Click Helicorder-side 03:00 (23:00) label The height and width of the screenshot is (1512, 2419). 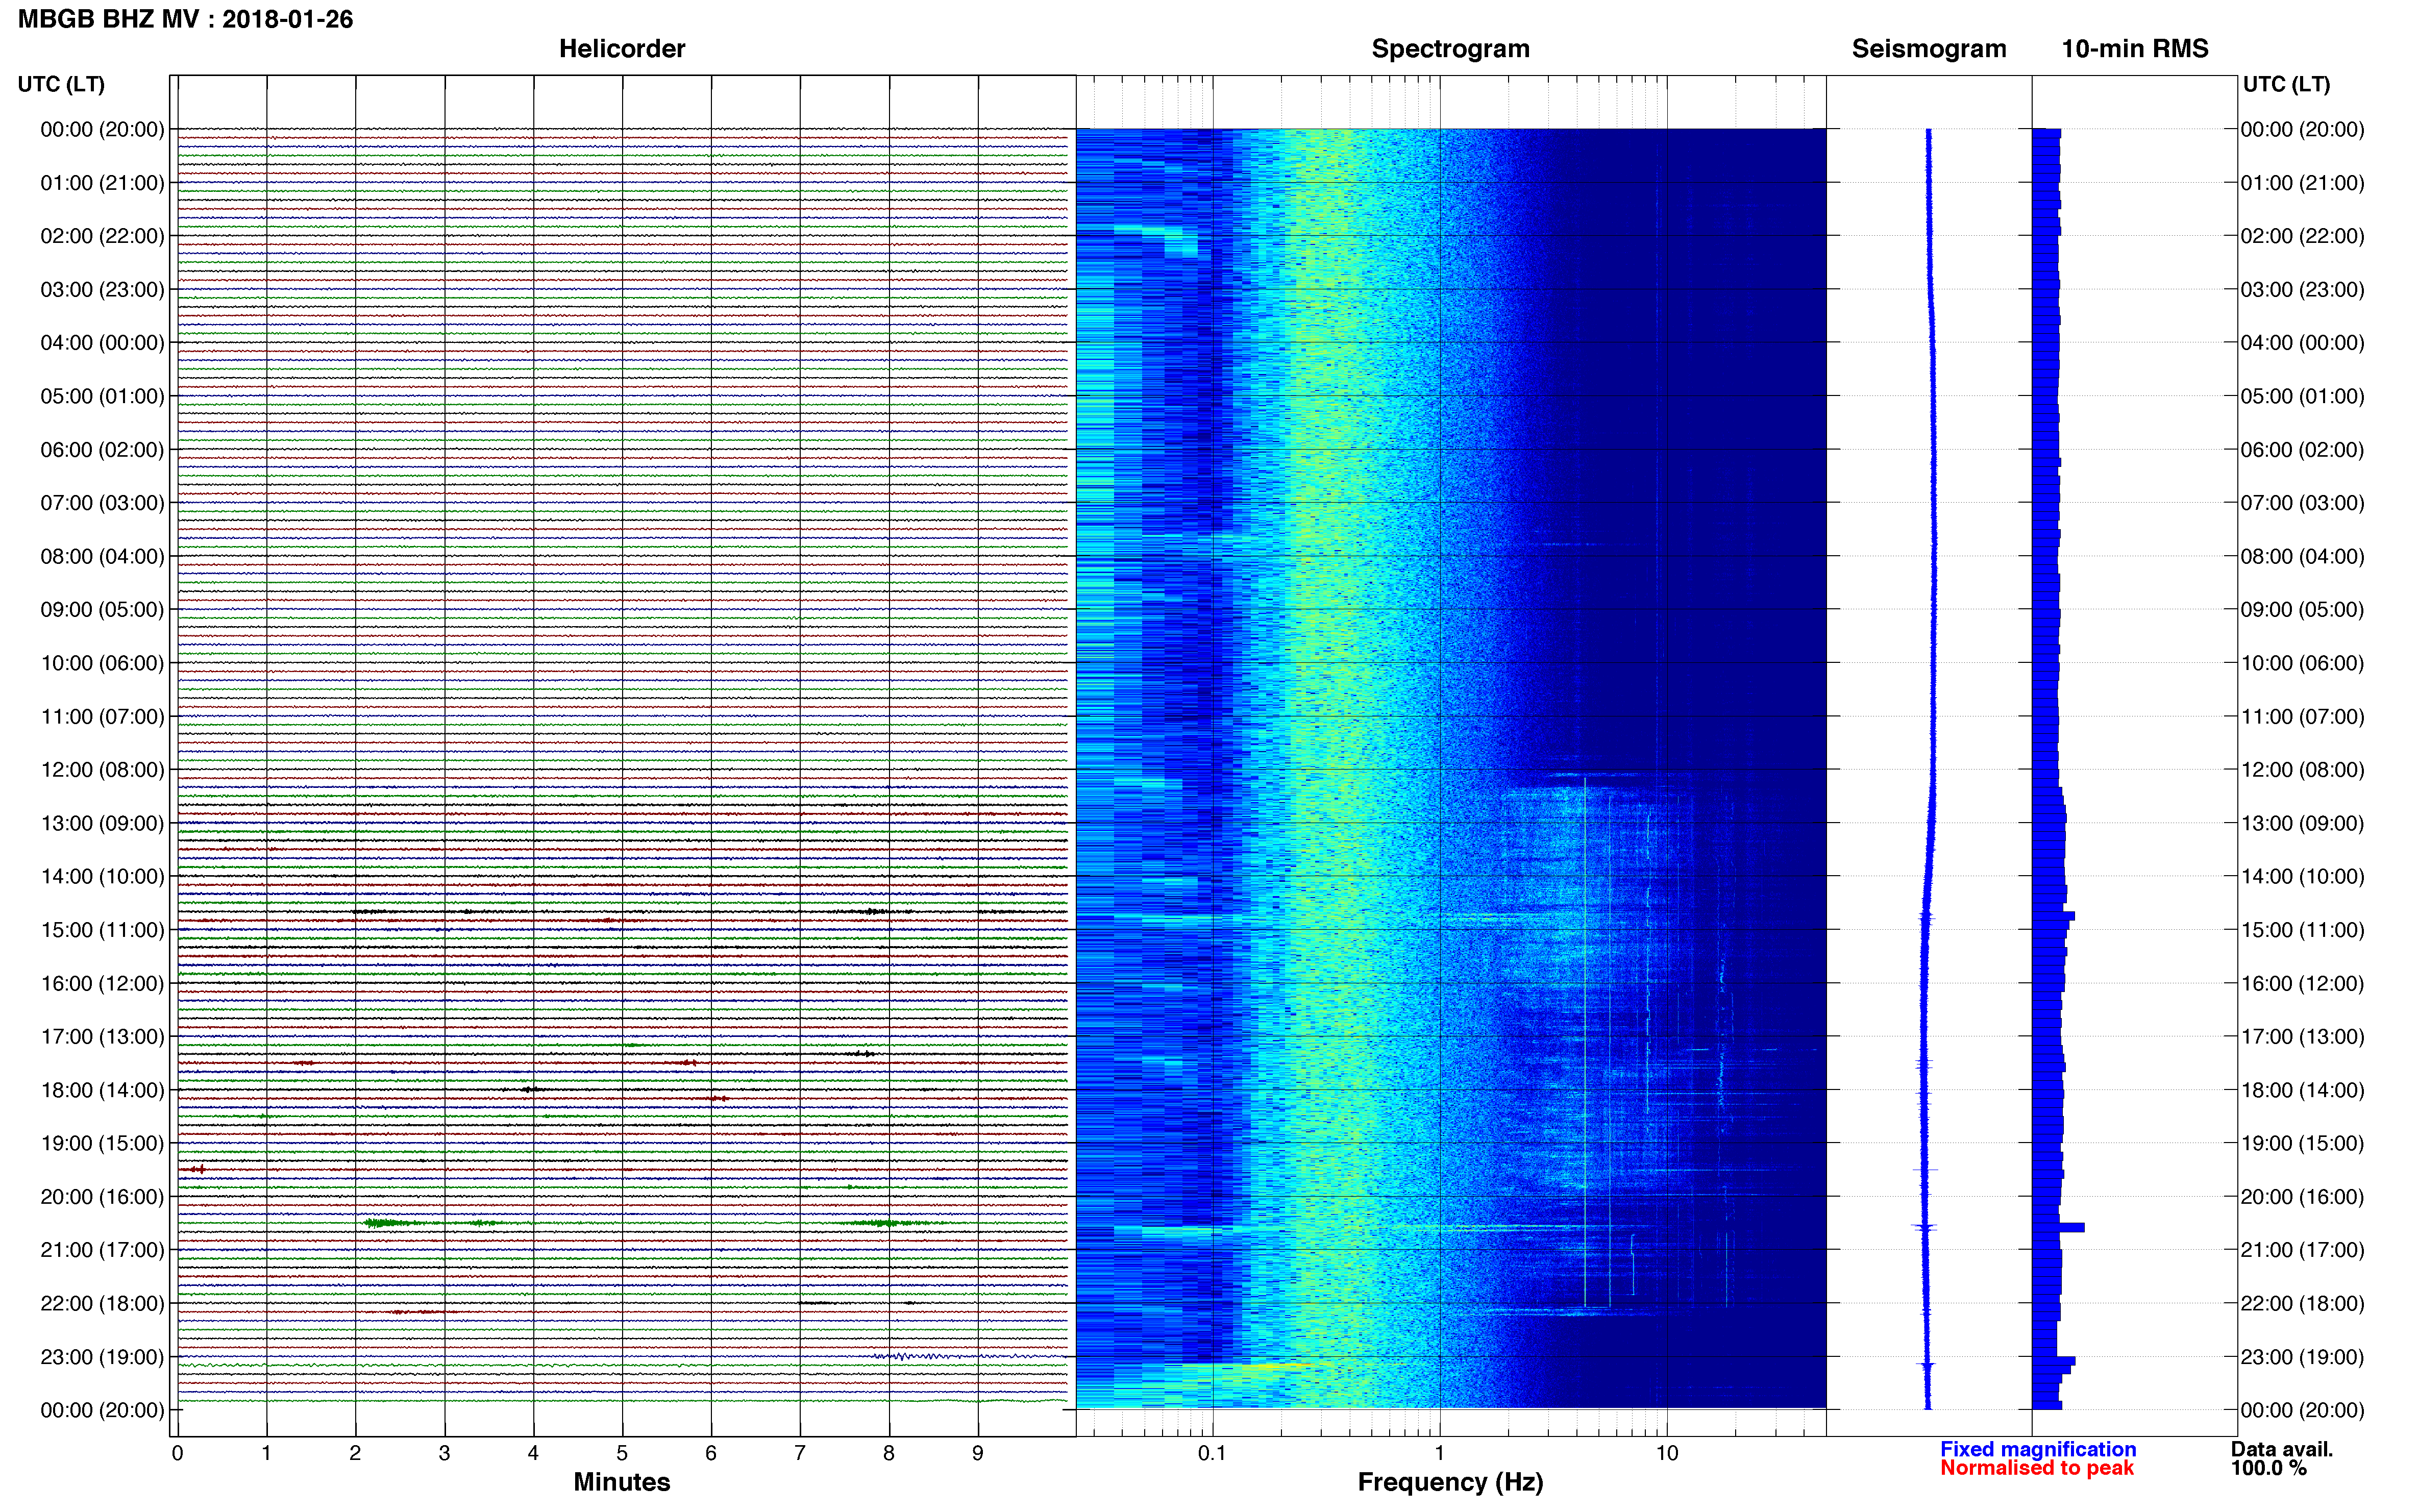(x=102, y=290)
